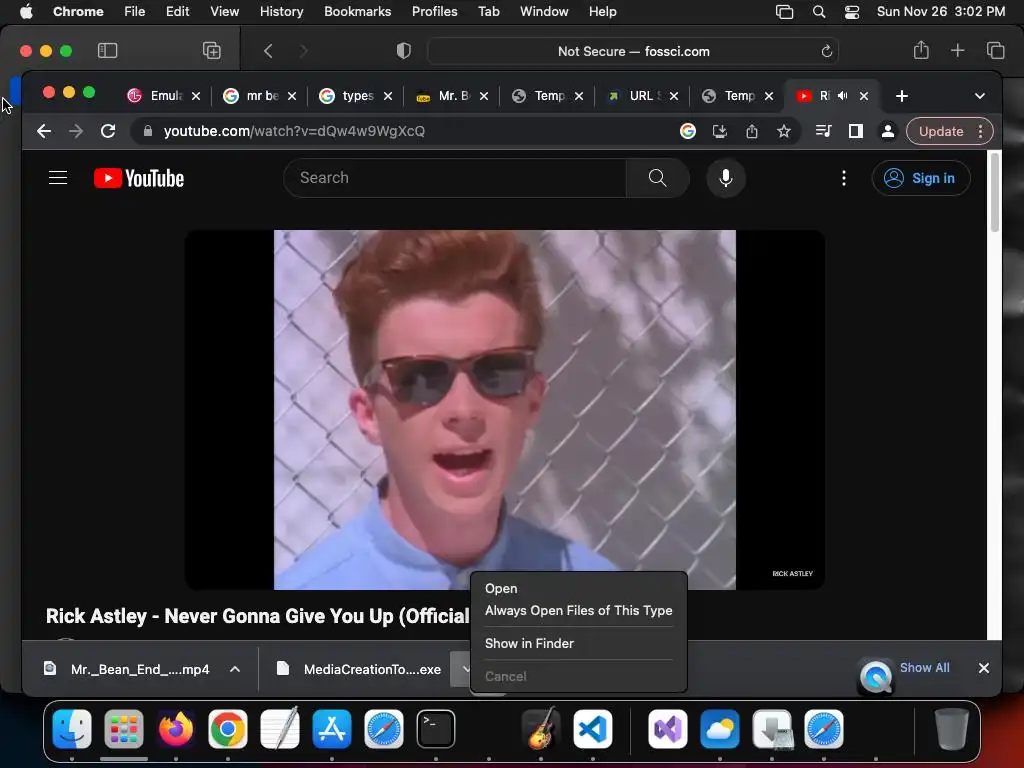Toggle Safari sidebar in background window
The height and width of the screenshot is (768, 1024).
tap(107, 51)
